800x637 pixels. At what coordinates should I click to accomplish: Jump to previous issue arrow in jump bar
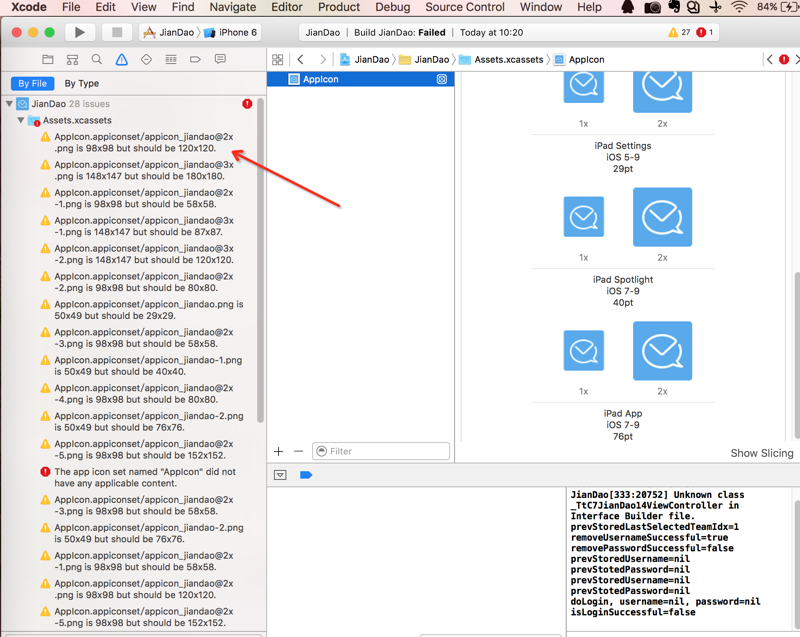click(770, 60)
